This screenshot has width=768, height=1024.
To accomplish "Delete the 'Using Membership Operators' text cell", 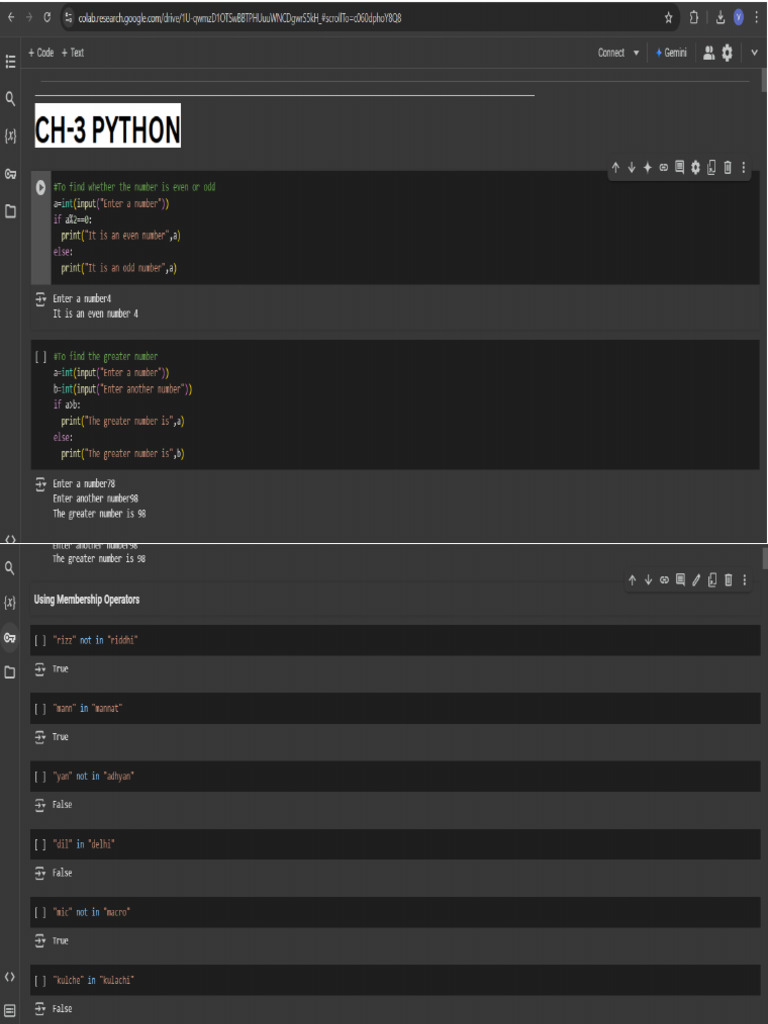I will point(728,580).
